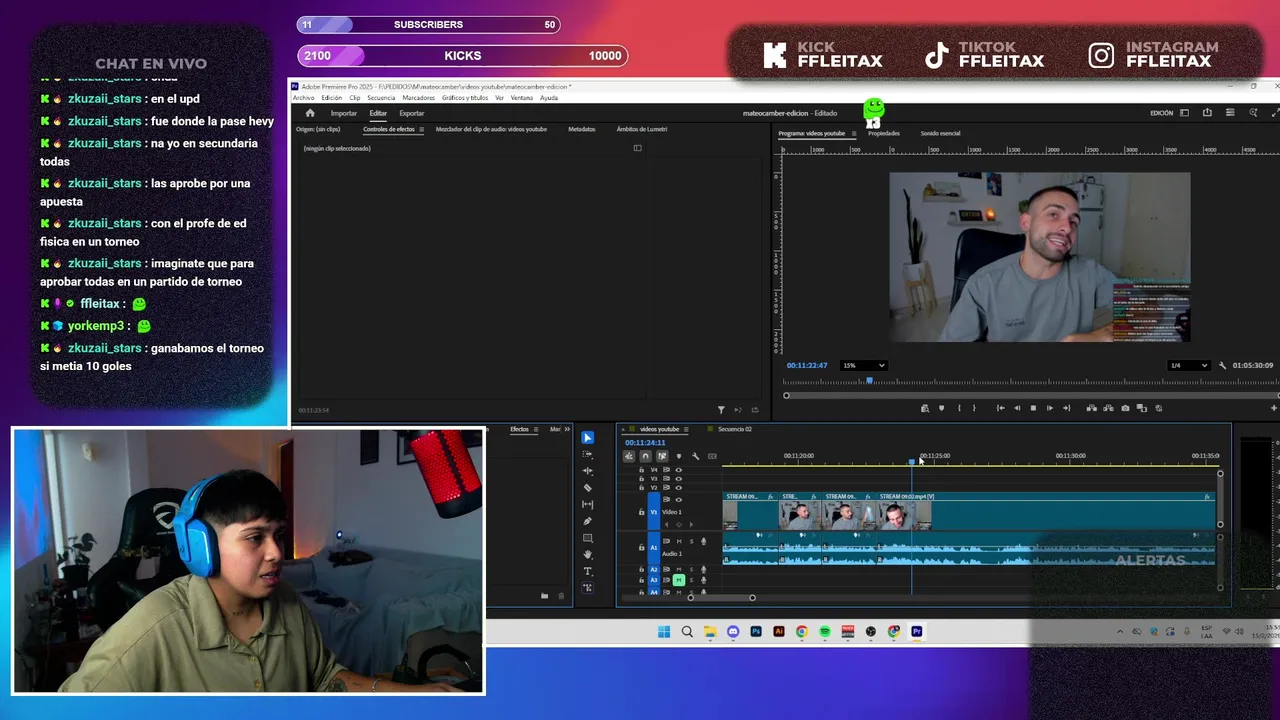Select the Type tool
This screenshot has height=720, width=1280.
point(587,571)
